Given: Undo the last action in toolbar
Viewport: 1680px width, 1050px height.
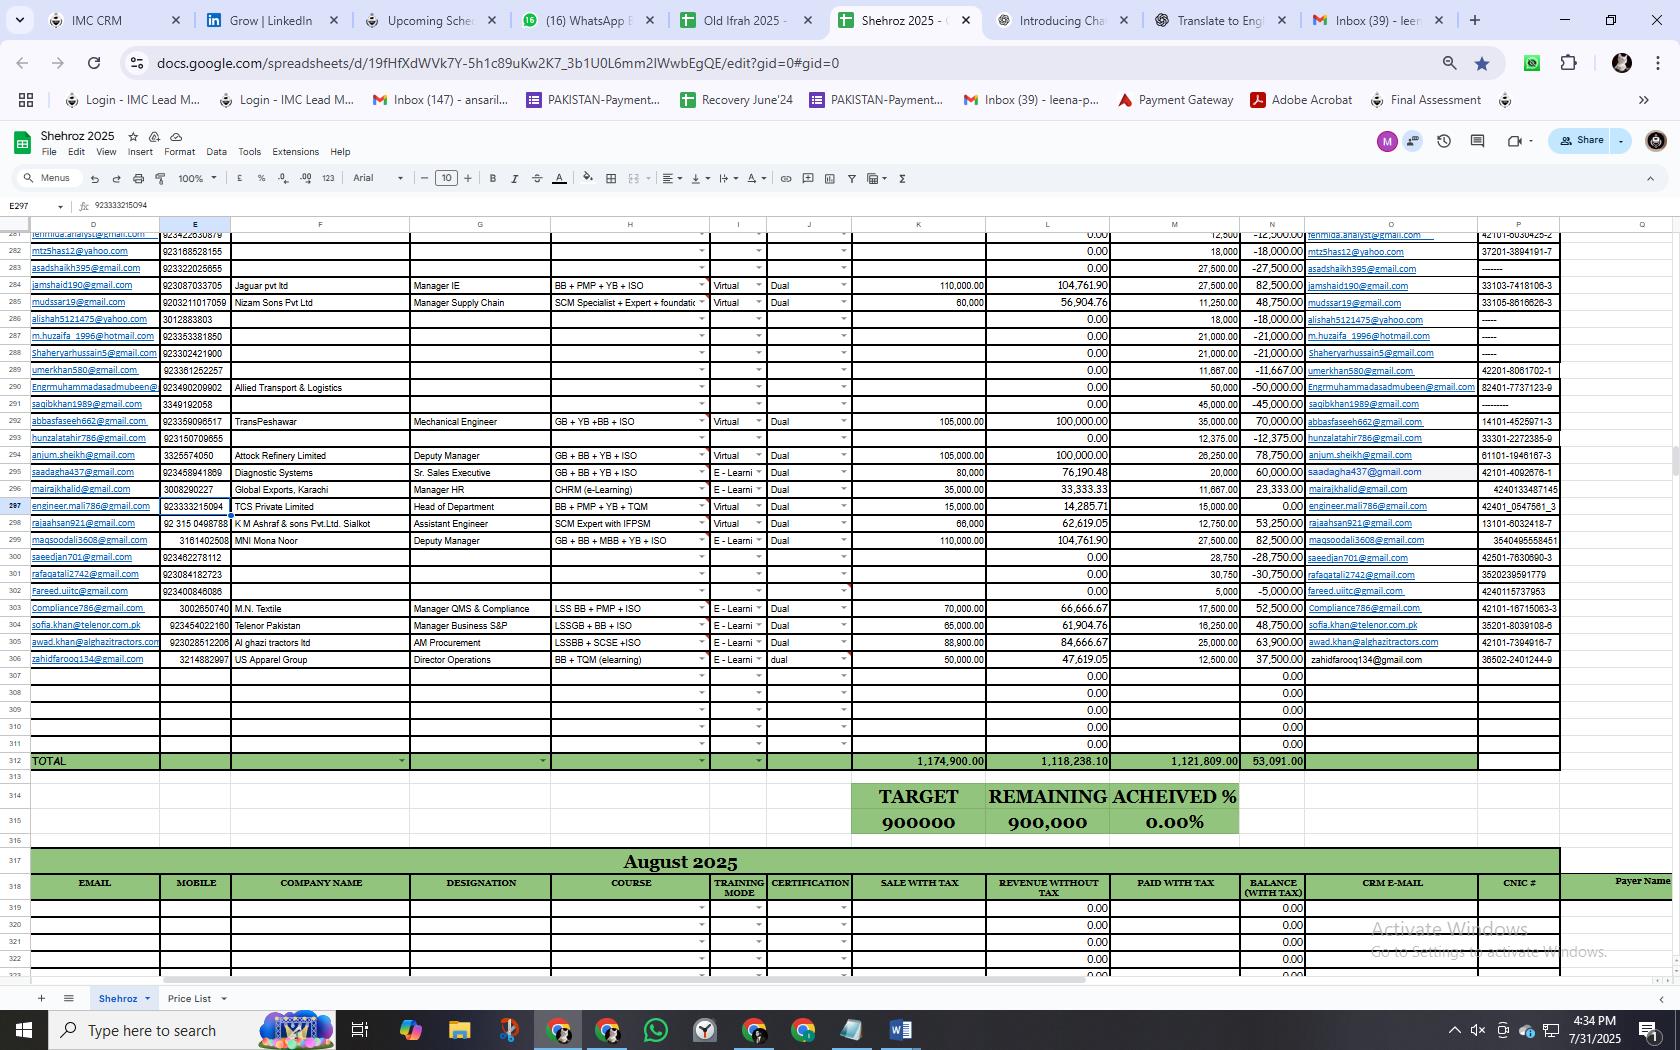Looking at the screenshot, I should 94,179.
